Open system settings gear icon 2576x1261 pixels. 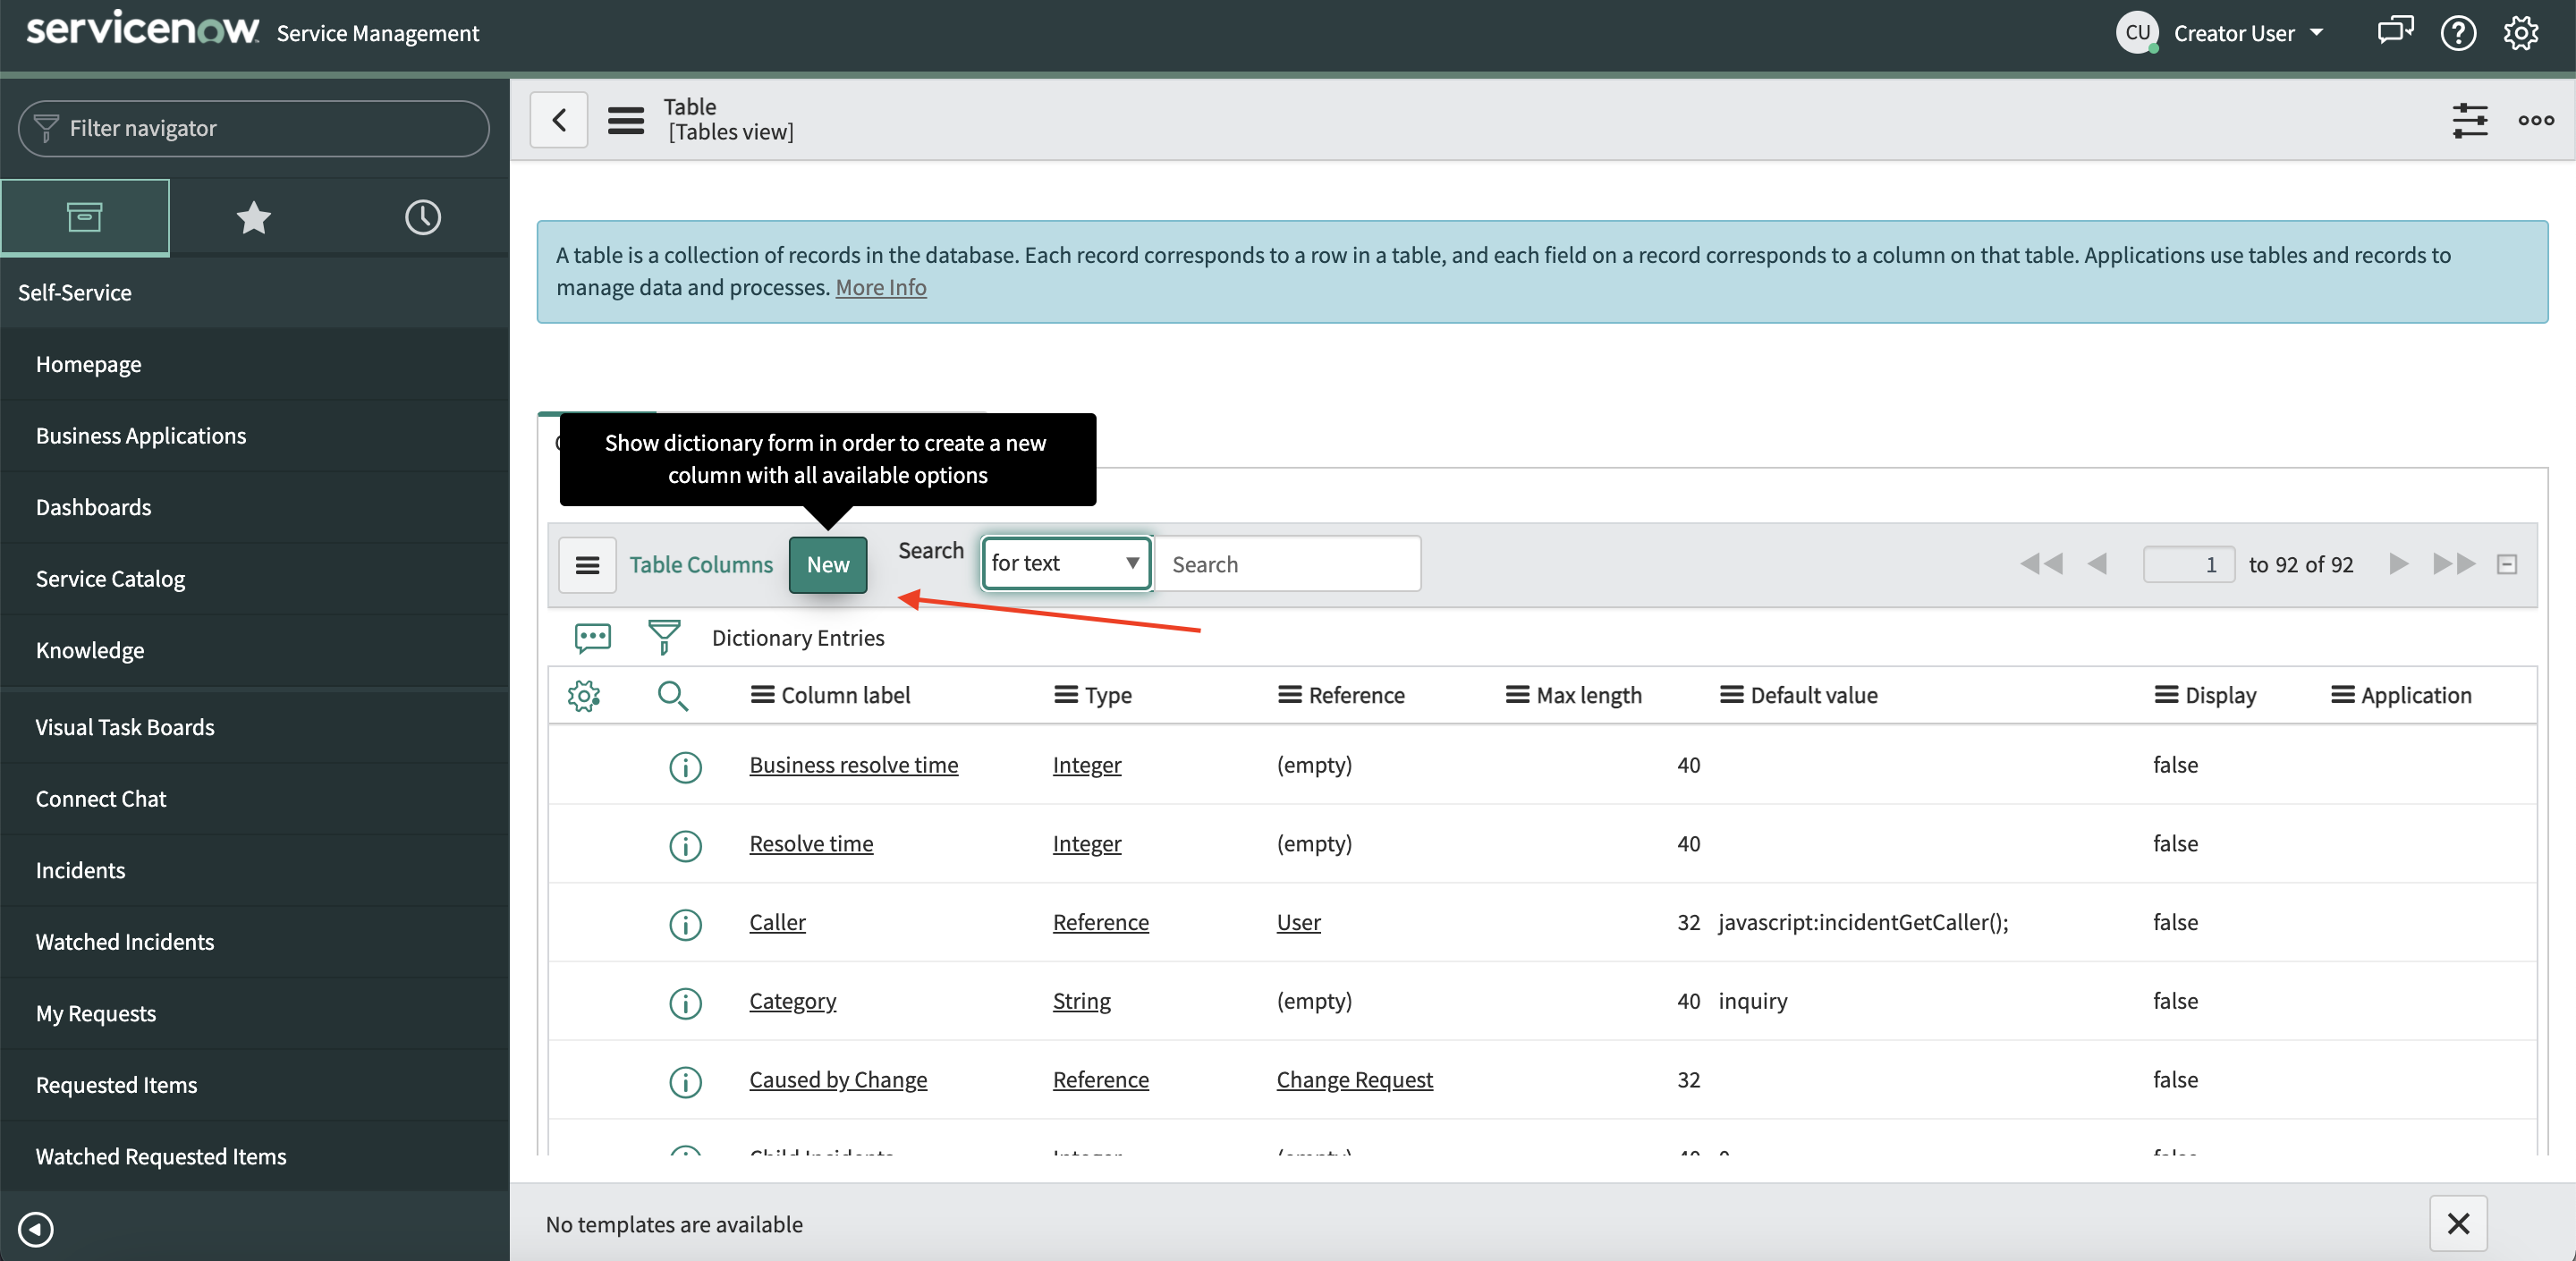click(2521, 33)
